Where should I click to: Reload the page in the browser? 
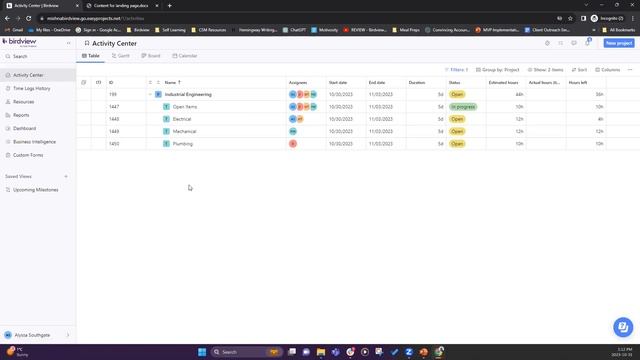click(29, 18)
